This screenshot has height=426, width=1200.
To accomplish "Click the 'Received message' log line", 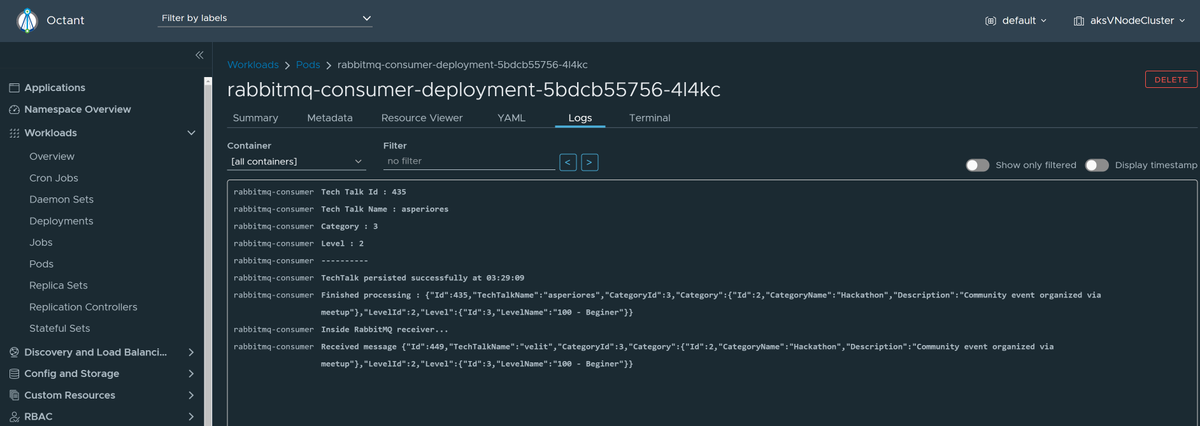I will pyautogui.click(x=687, y=355).
